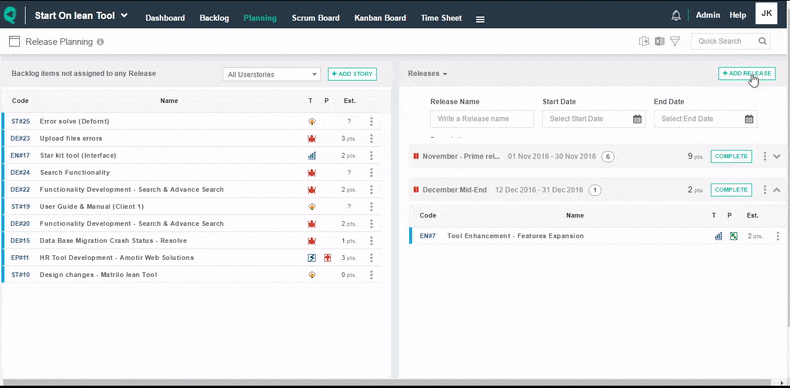790x388 pixels.
Task: Click the bug type icon on DE#23
Action: point(312,139)
